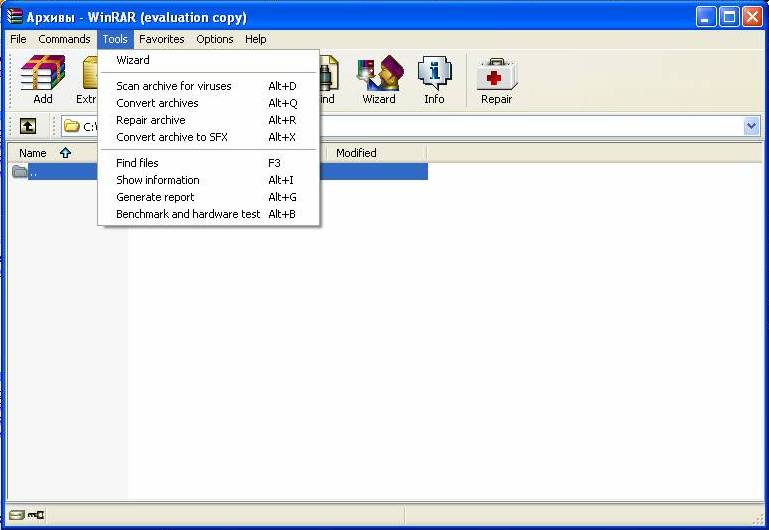Click the drive icon in the status bar

17,515
